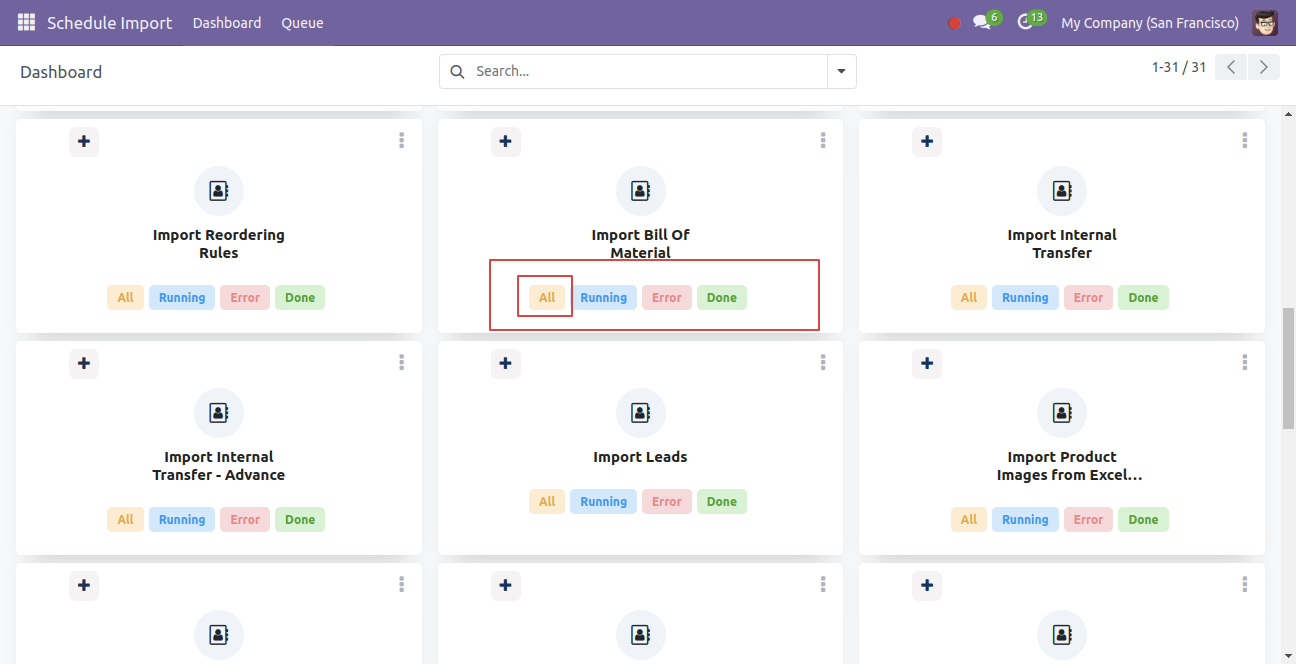The width and height of the screenshot is (1296, 664).
Task: Click Error on Import Product Images card
Action: point(1088,520)
